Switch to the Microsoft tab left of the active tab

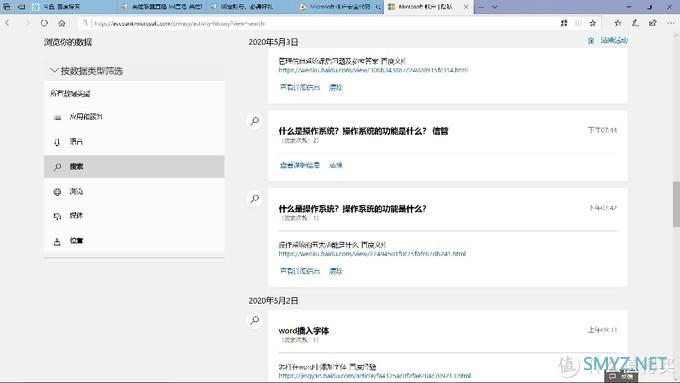(340, 7)
